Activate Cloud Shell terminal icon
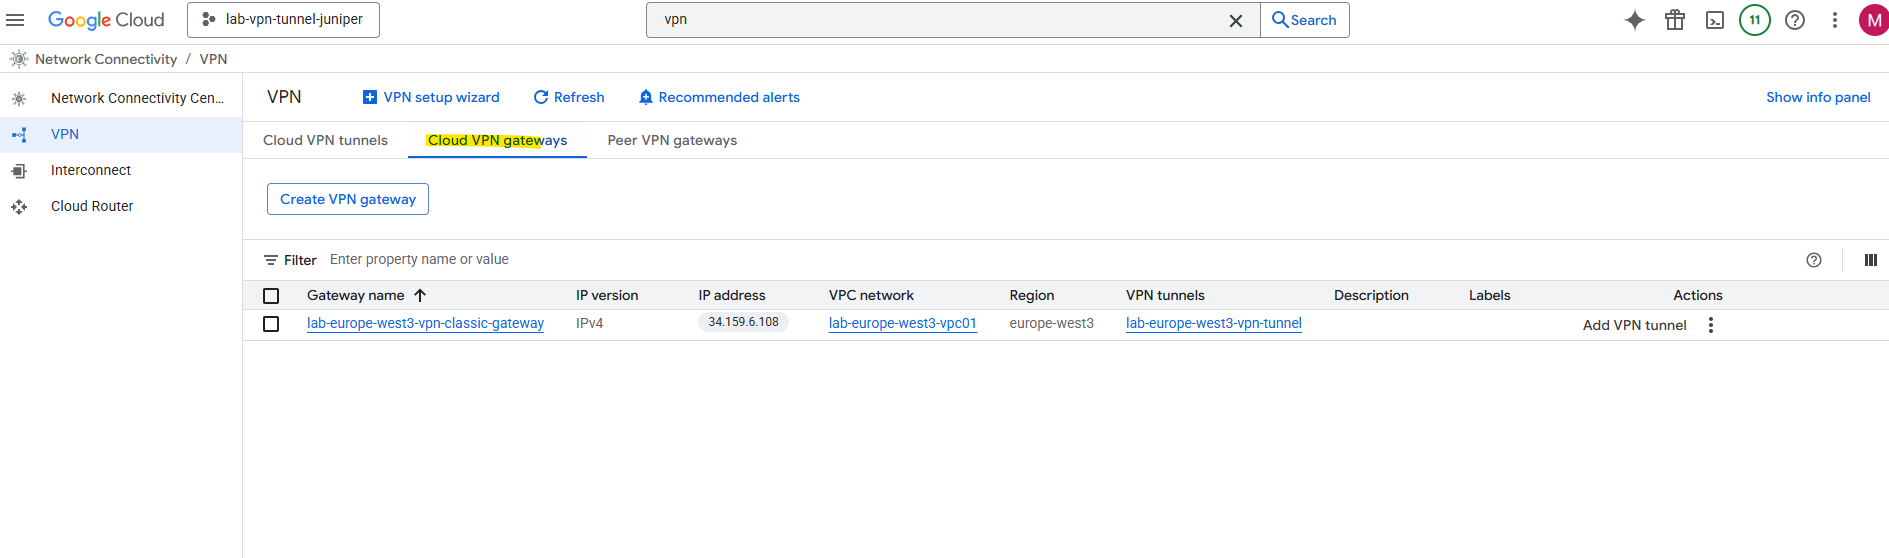 point(1715,20)
